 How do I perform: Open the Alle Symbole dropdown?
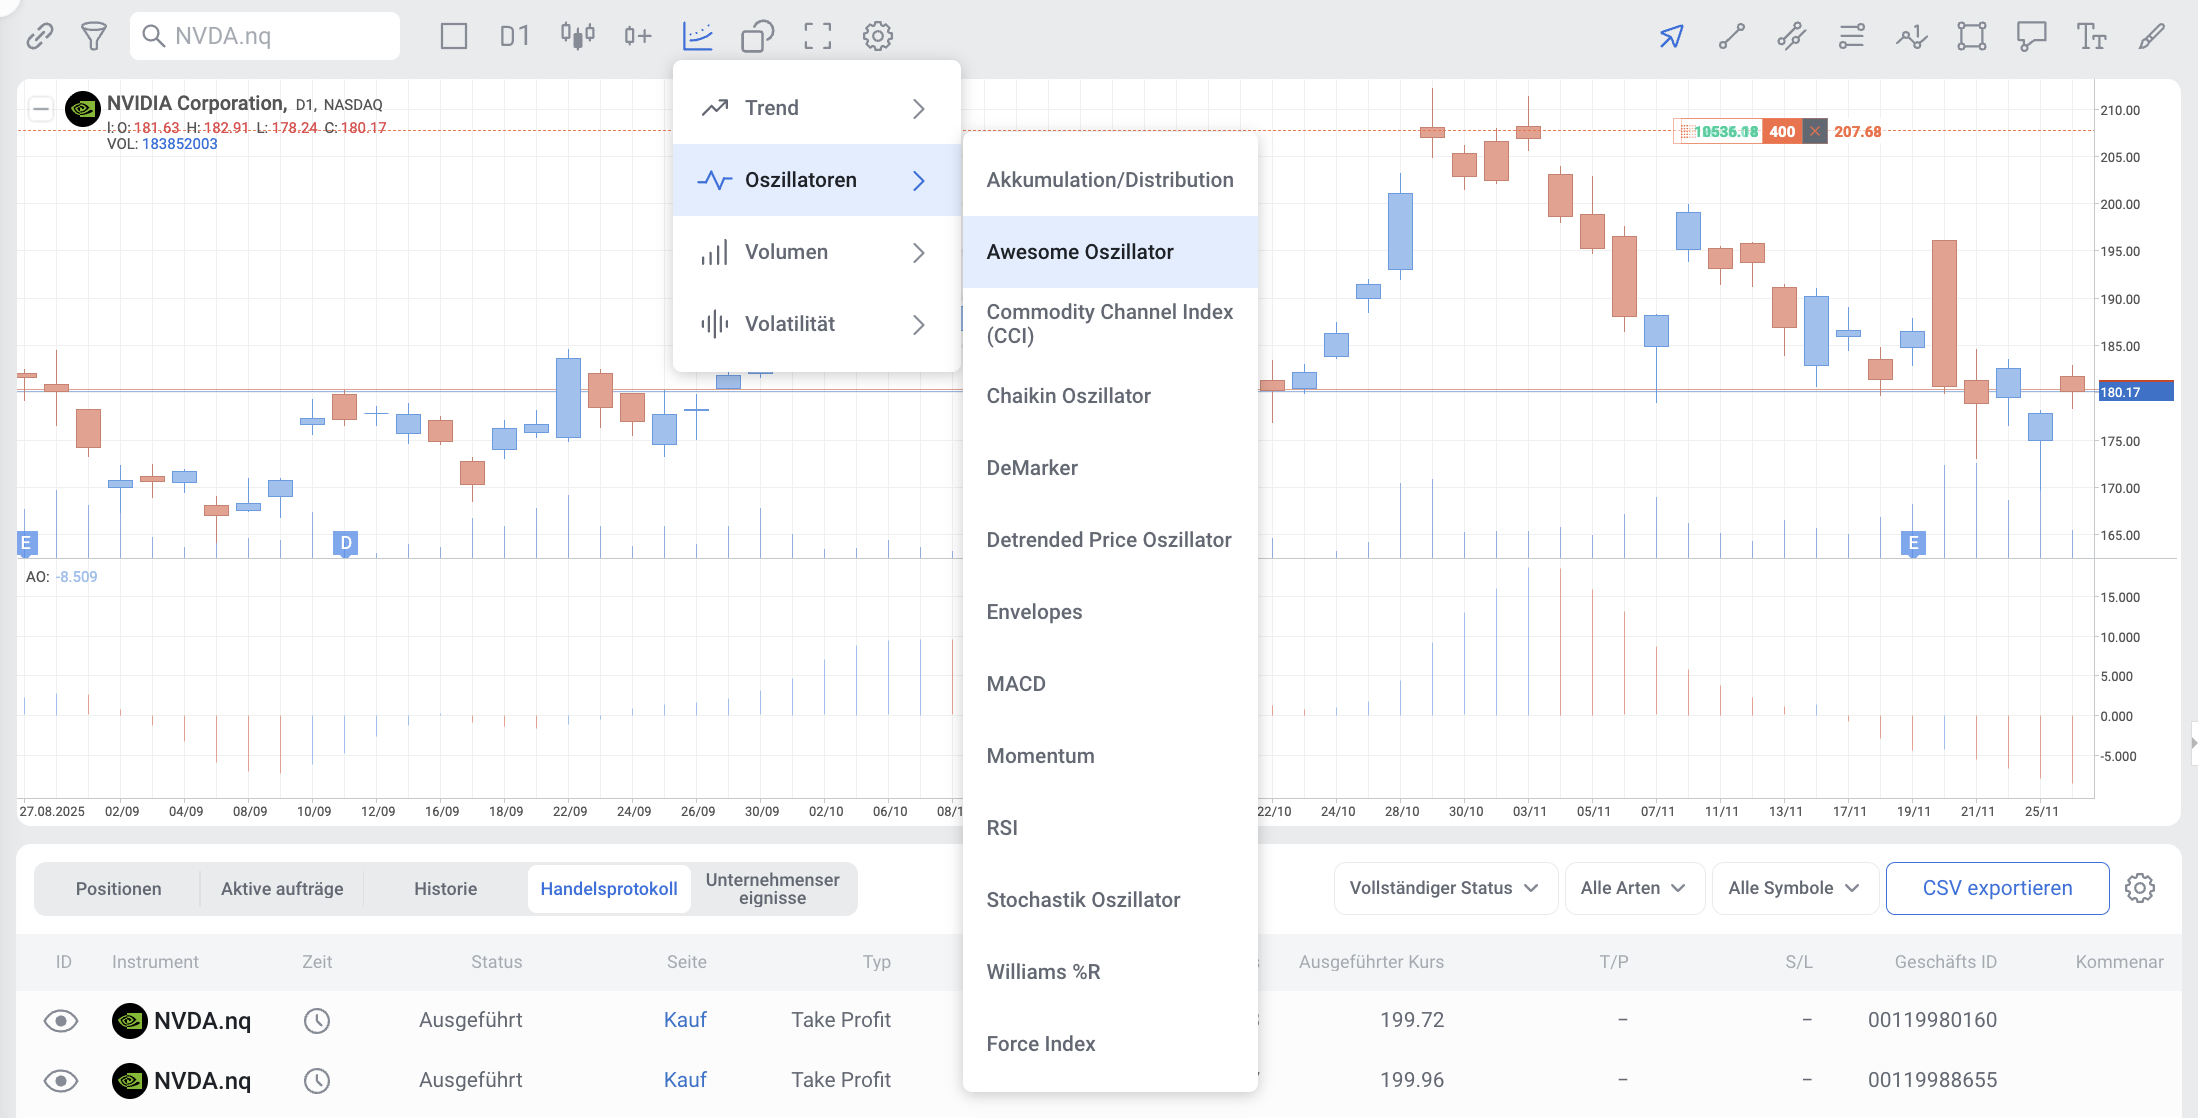point(1793,888)
